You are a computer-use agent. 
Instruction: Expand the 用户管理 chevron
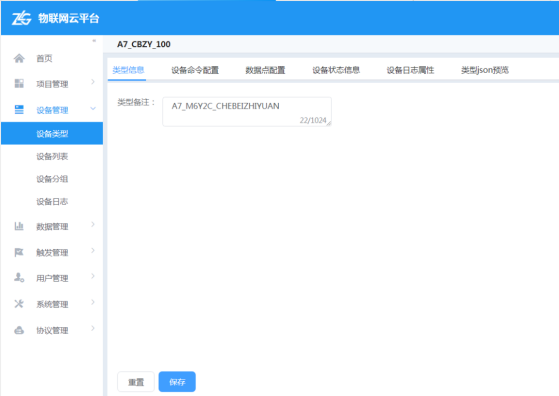93,276
